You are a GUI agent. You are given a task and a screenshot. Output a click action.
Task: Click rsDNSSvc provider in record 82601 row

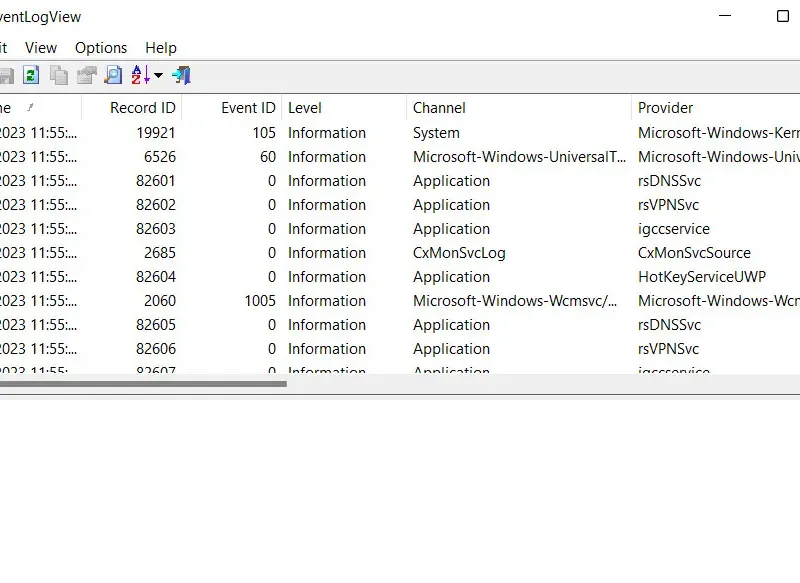669,181
